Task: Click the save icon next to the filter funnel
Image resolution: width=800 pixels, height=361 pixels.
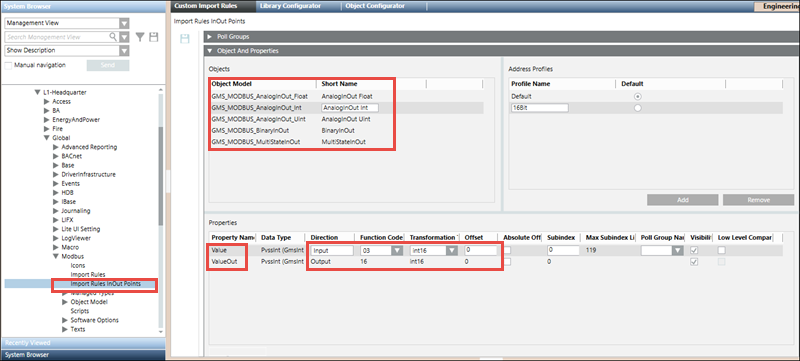Action: (x=154, y=37)
